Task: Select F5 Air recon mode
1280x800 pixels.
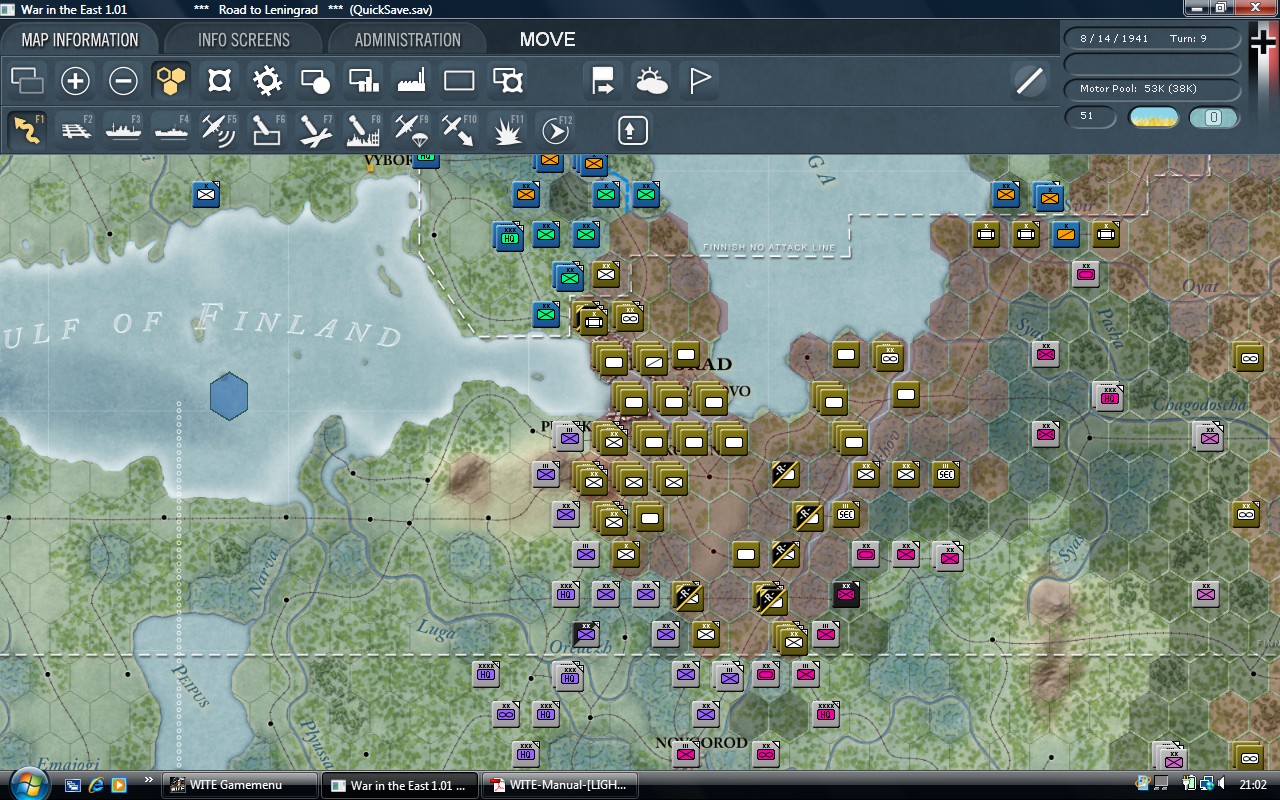Action: click(x=219, y=131)
